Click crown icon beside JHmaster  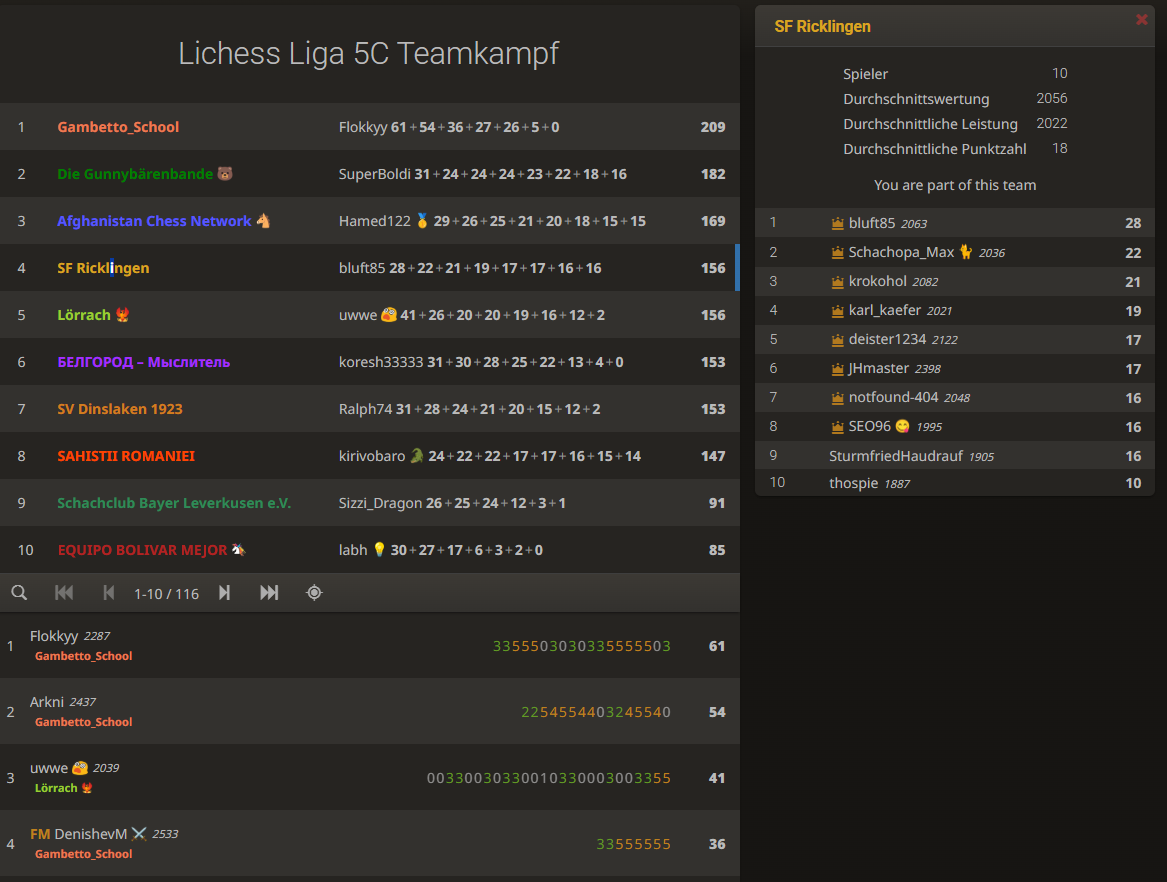coord(838,369)
